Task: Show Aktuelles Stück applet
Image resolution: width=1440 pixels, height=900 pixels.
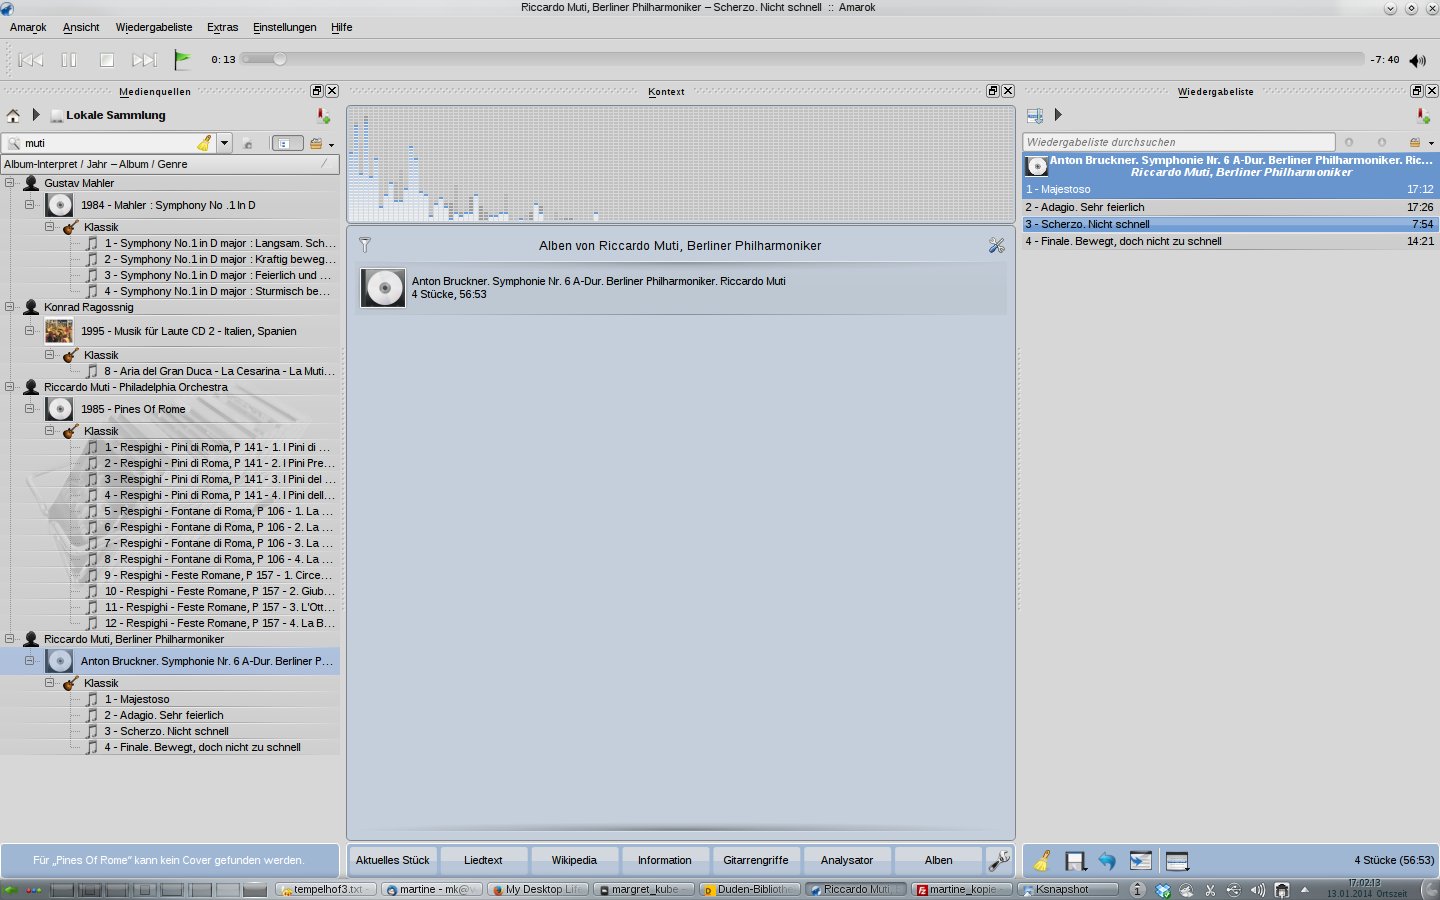Action: click(392, 860)
